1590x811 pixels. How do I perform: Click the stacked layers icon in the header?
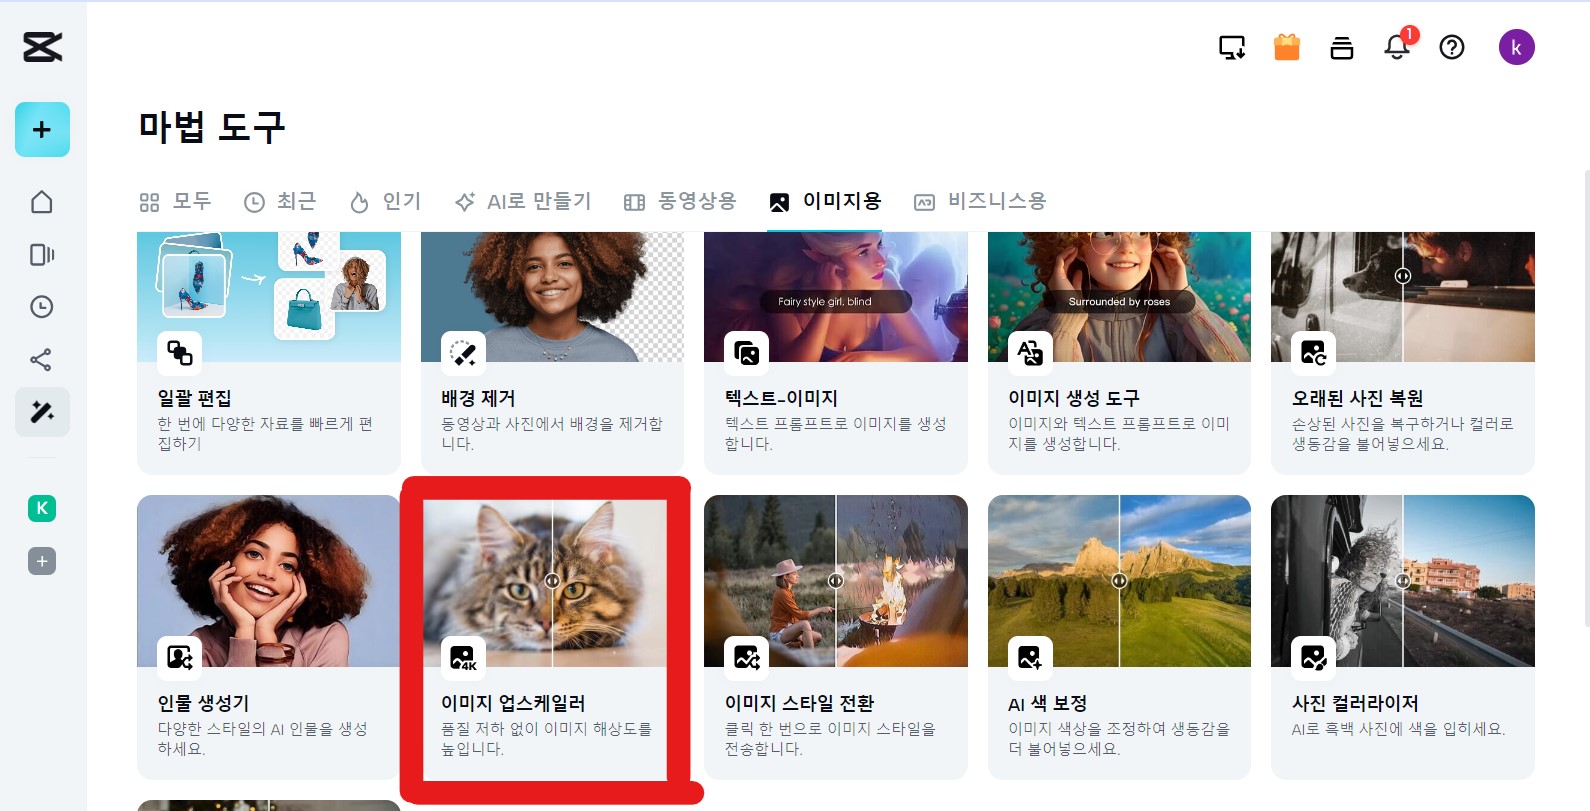1342,47
